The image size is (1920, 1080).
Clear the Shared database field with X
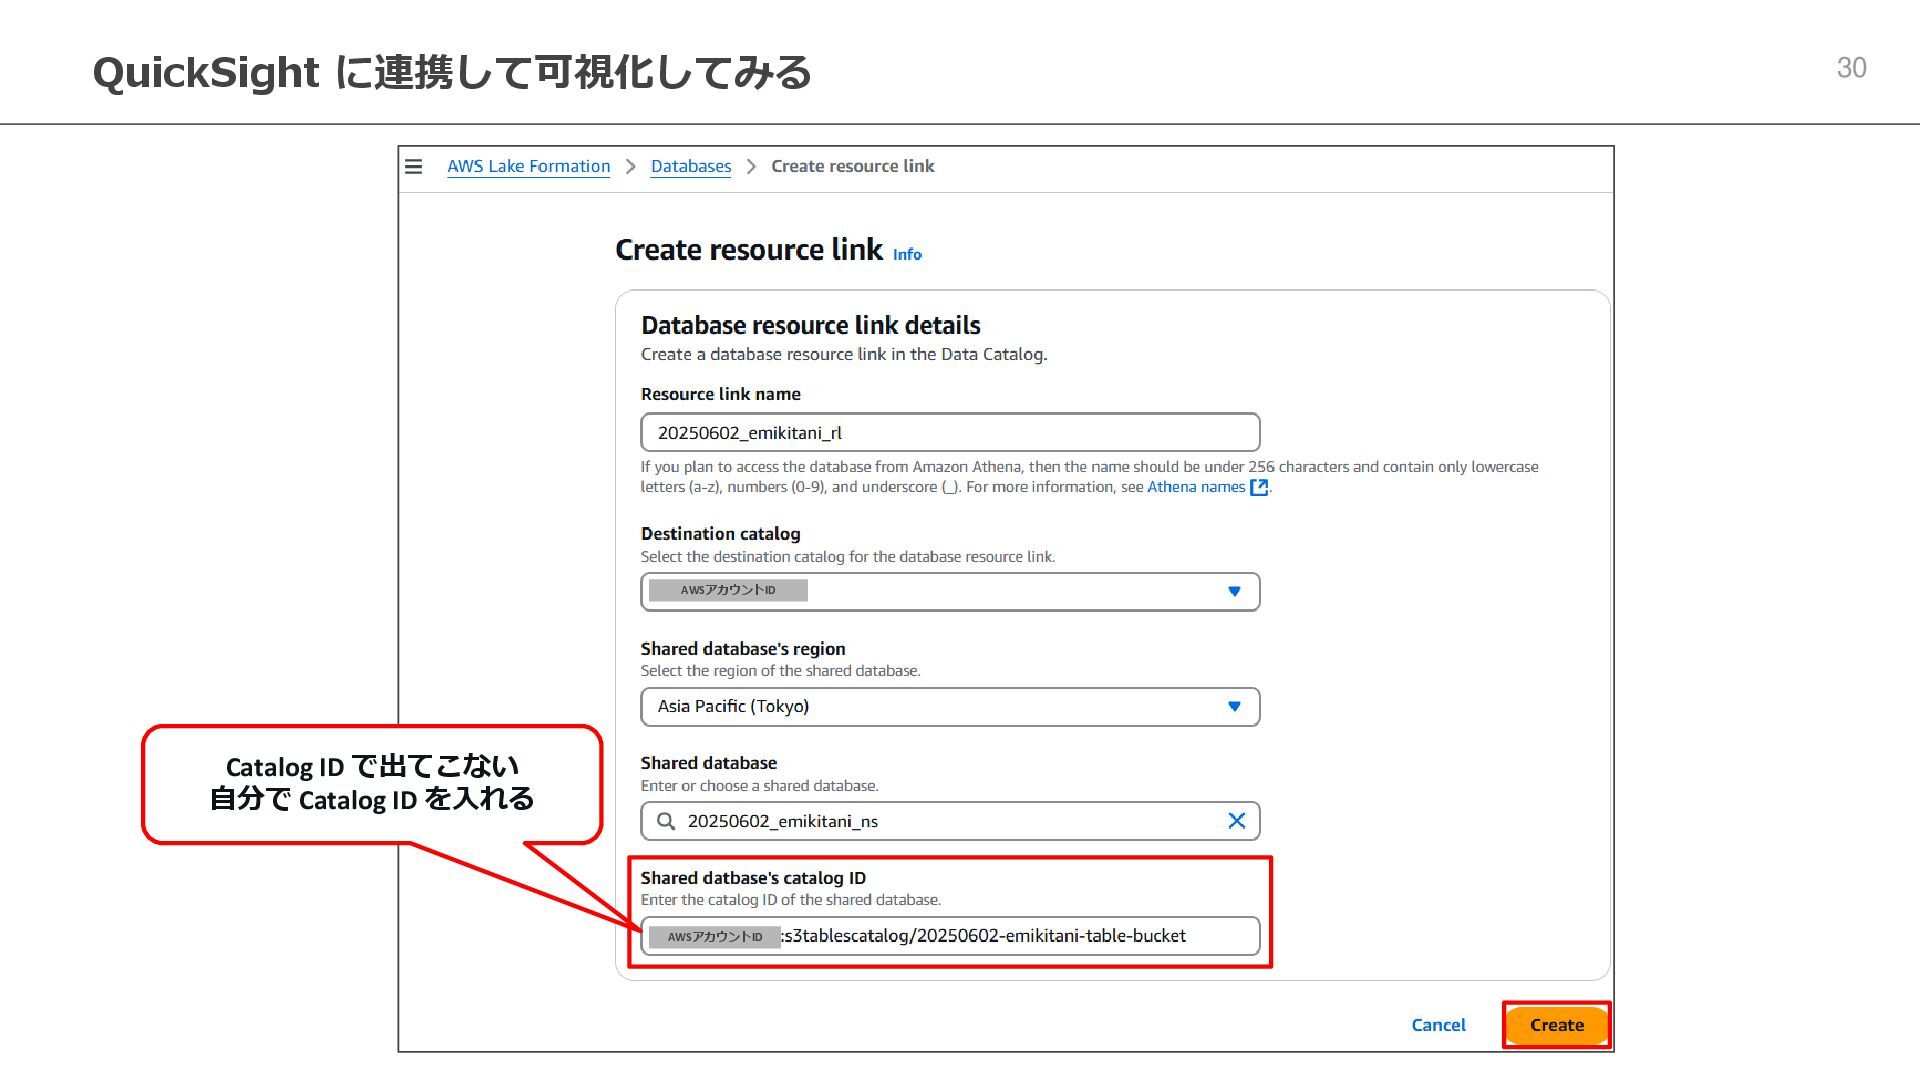click(1236, 821)
